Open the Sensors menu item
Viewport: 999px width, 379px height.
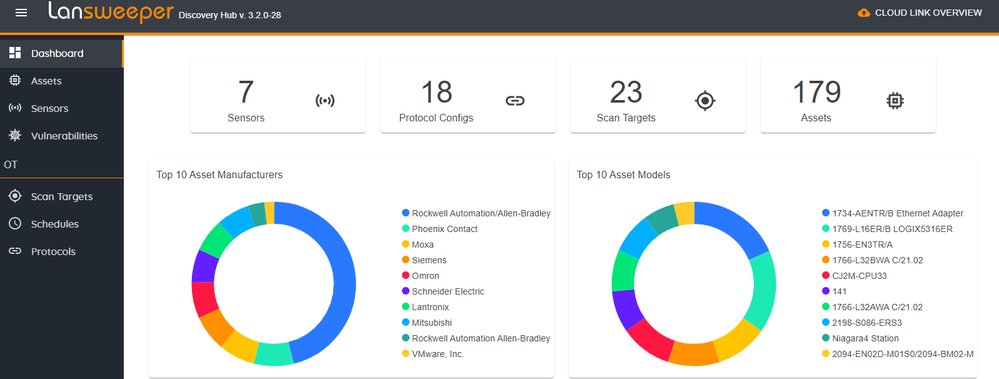tap(61, 108)
